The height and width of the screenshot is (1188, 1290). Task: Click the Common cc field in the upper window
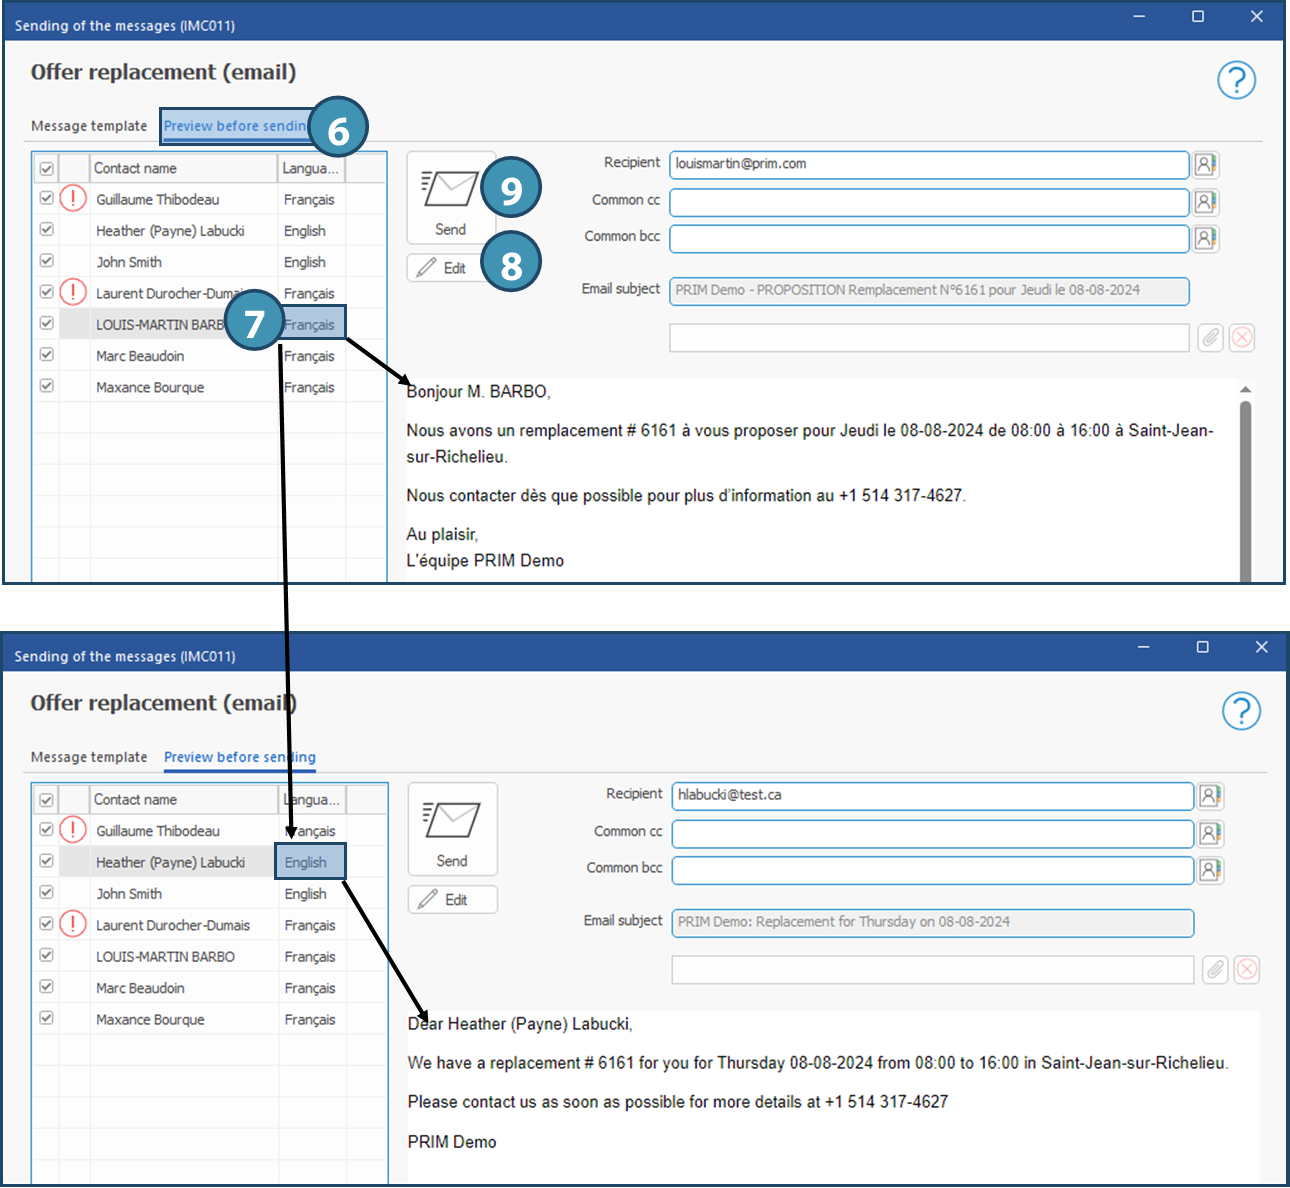click(928, 202)
